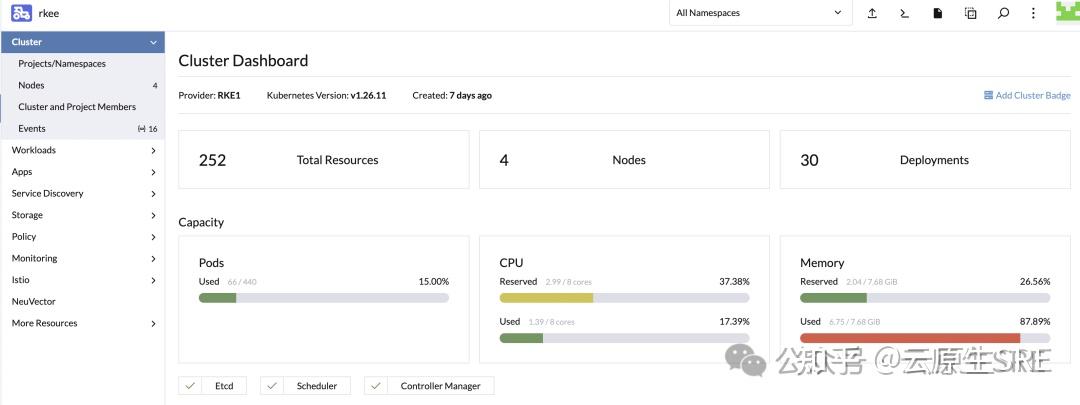Open the kubectl shell icon
The width and height of the screenshot is (1080, 405).
click(x=904, y=13)
